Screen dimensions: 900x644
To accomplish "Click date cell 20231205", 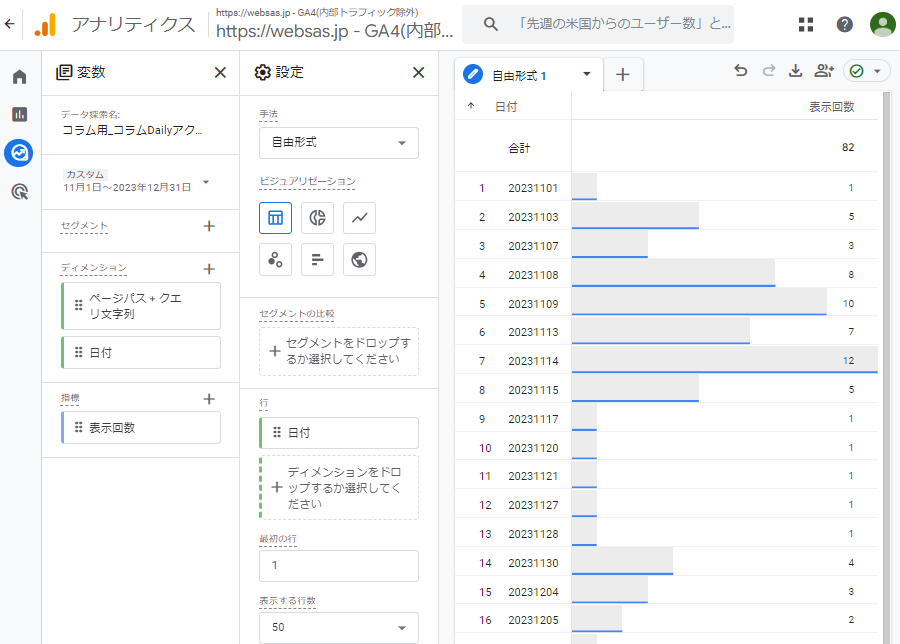I will [x=533, y=620].
